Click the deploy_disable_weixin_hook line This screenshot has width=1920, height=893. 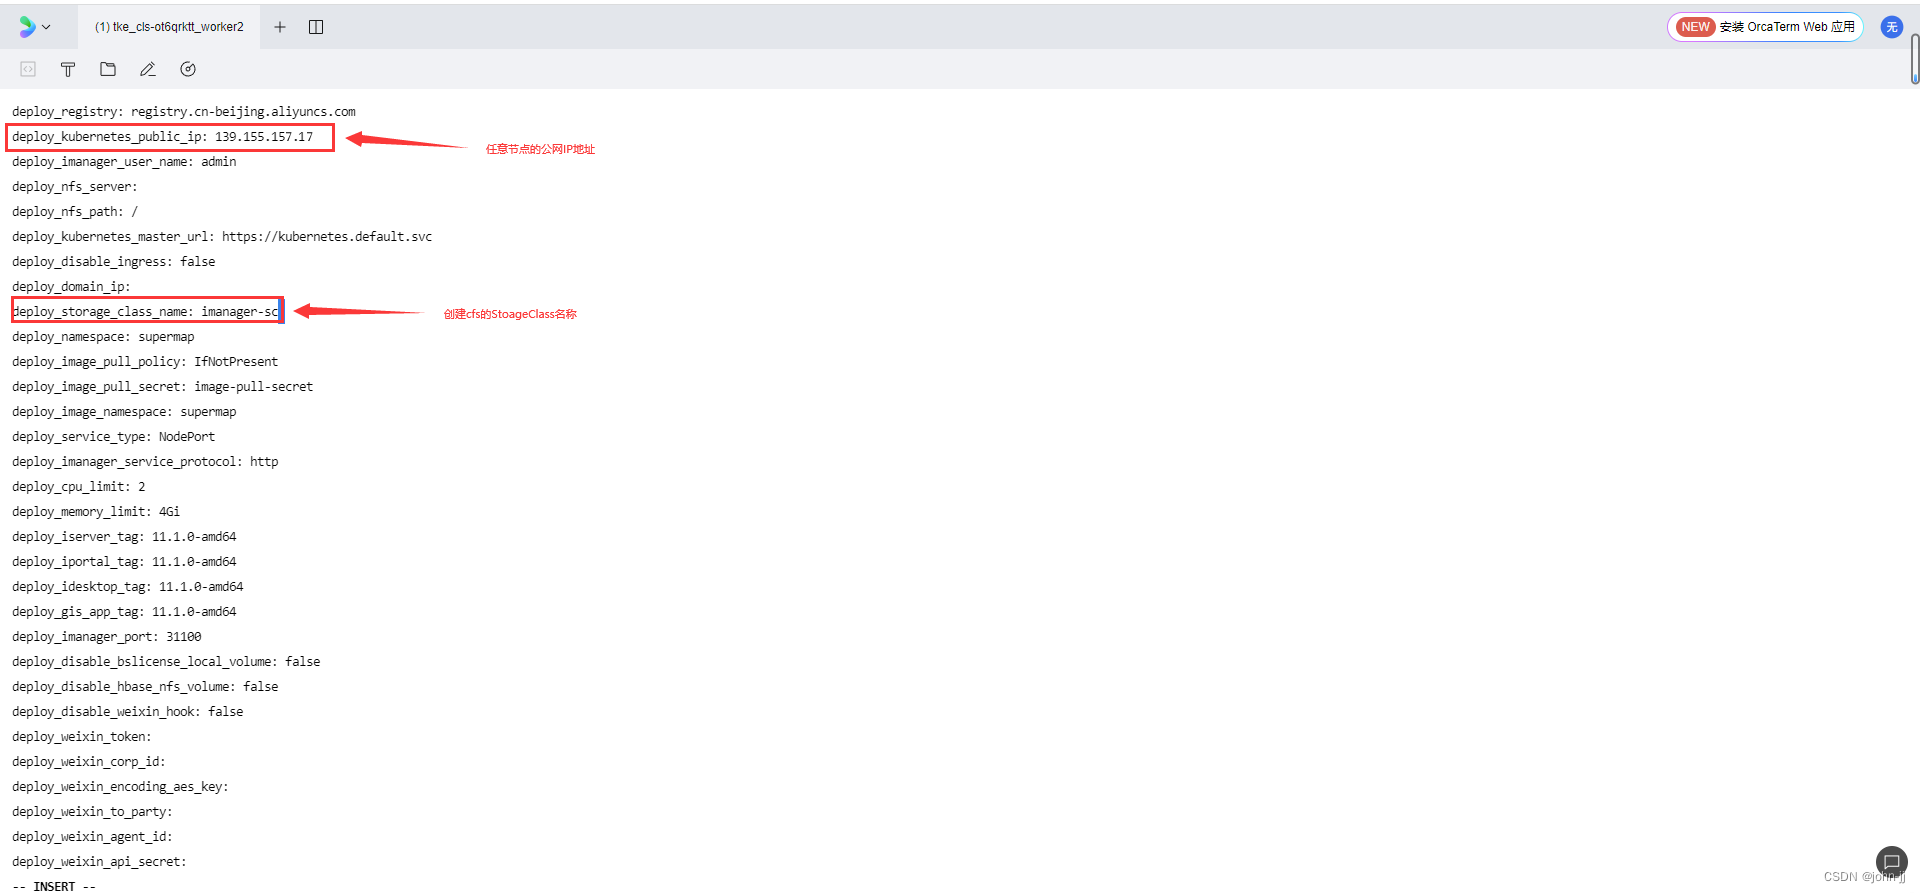(x=128, y=711)
